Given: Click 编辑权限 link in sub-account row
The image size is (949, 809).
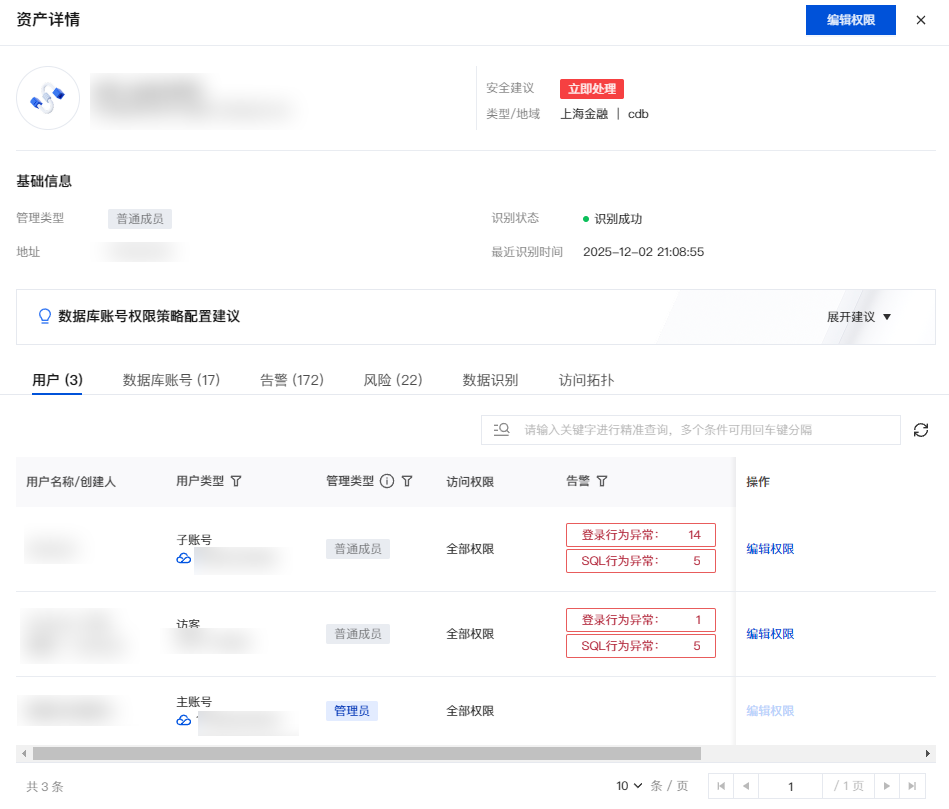Looking at the screenshot, I should click(x=770, y=549).
